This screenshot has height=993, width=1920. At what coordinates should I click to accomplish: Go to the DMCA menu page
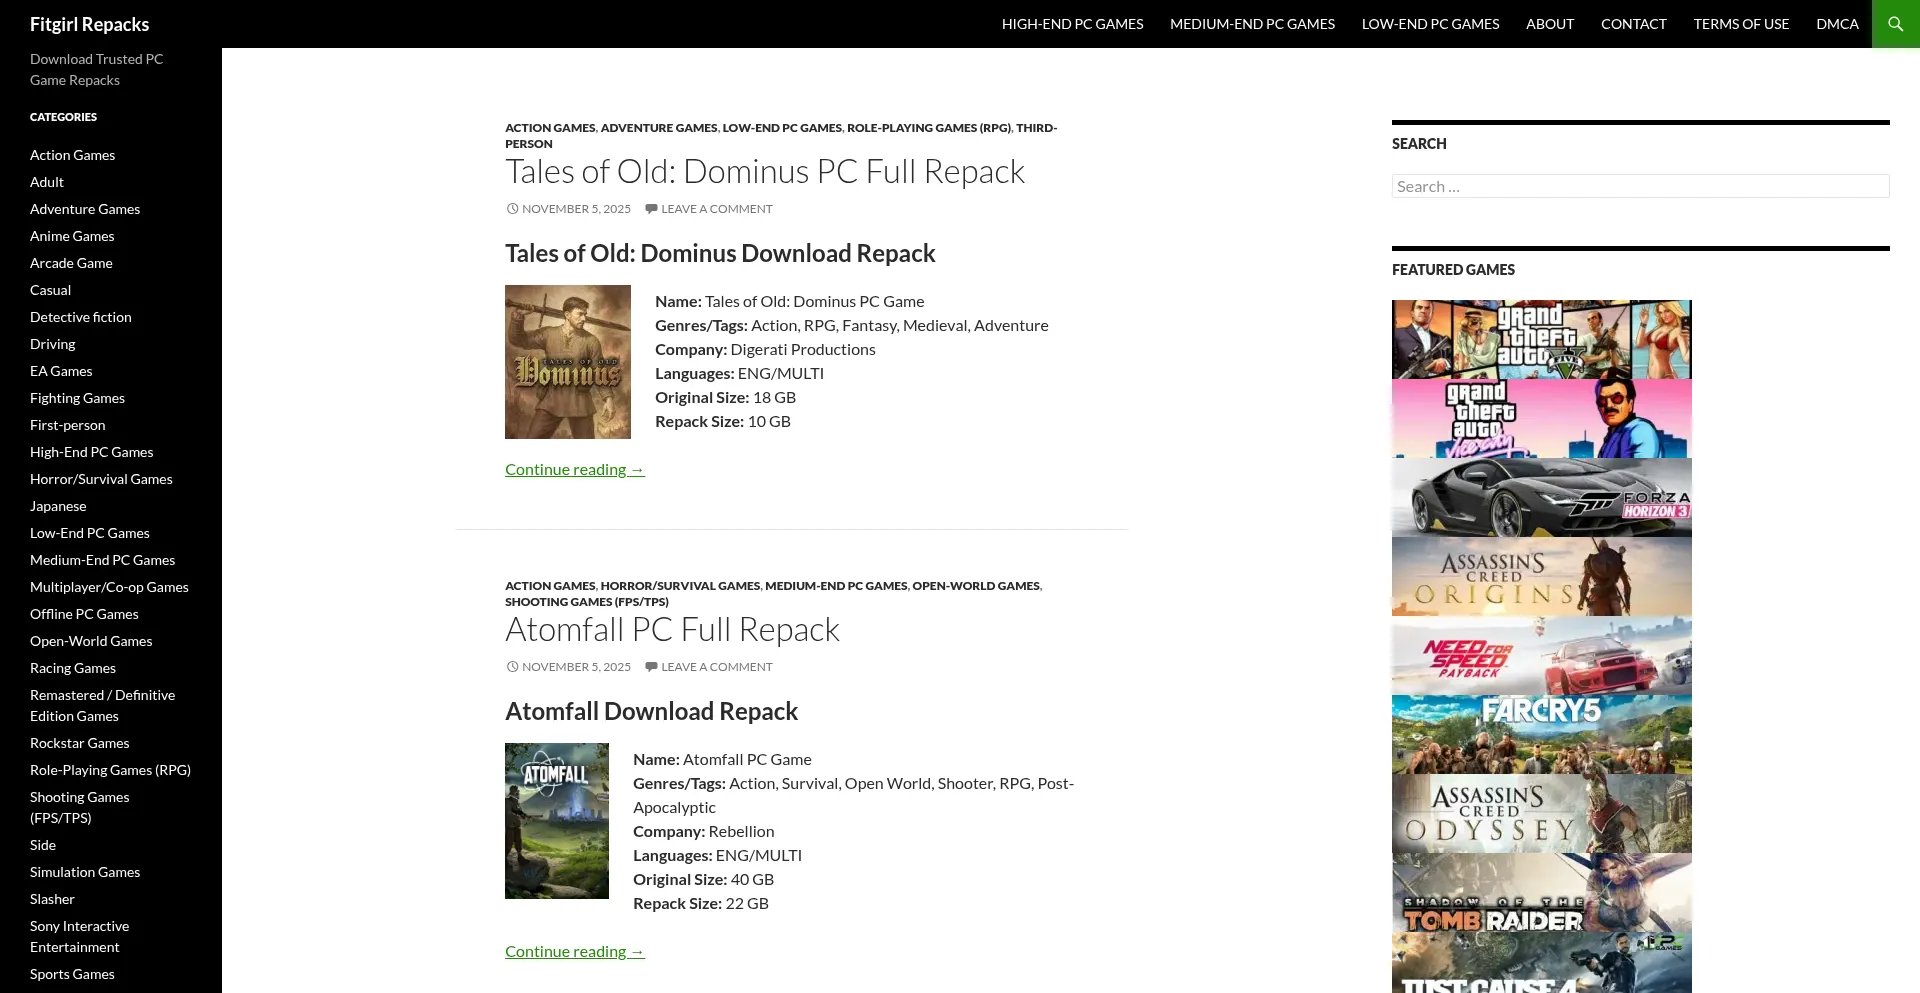click(x=1837, y=24)
